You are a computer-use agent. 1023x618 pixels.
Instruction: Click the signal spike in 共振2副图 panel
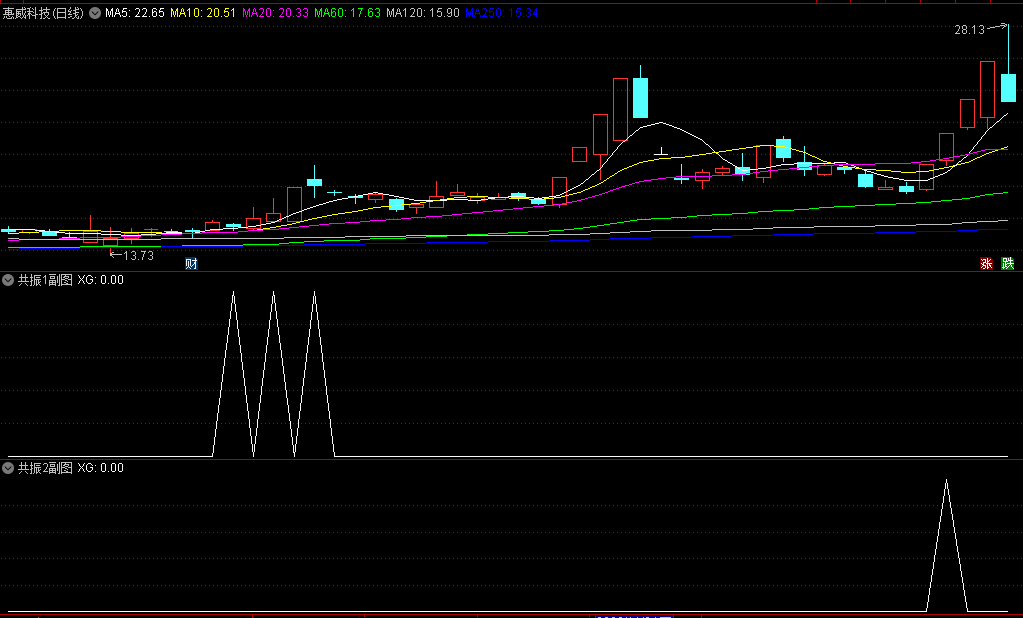point(947,546)
